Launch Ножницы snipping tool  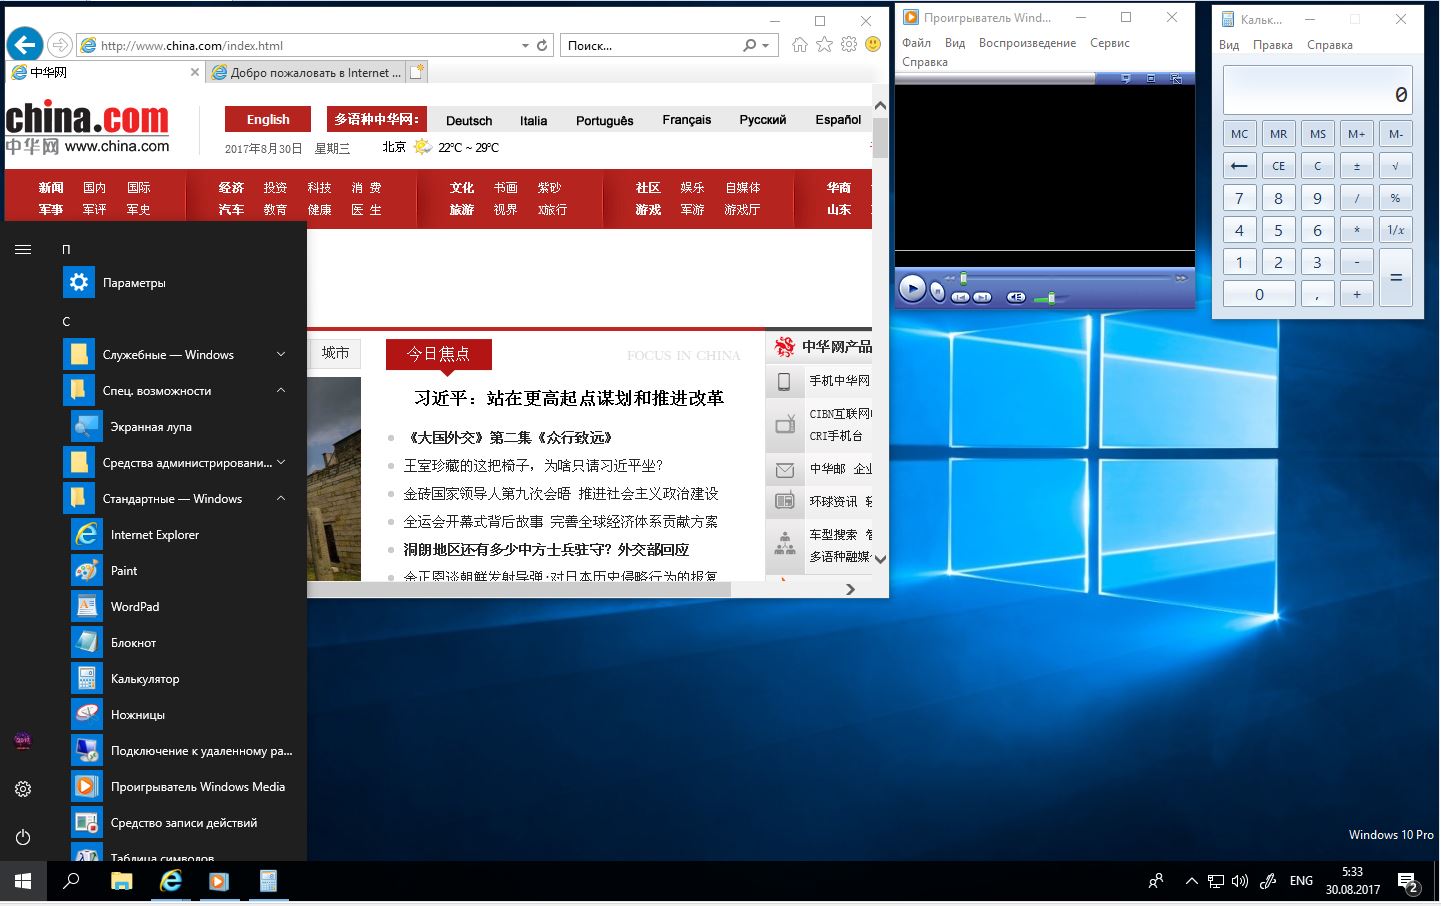click(137, 715)
